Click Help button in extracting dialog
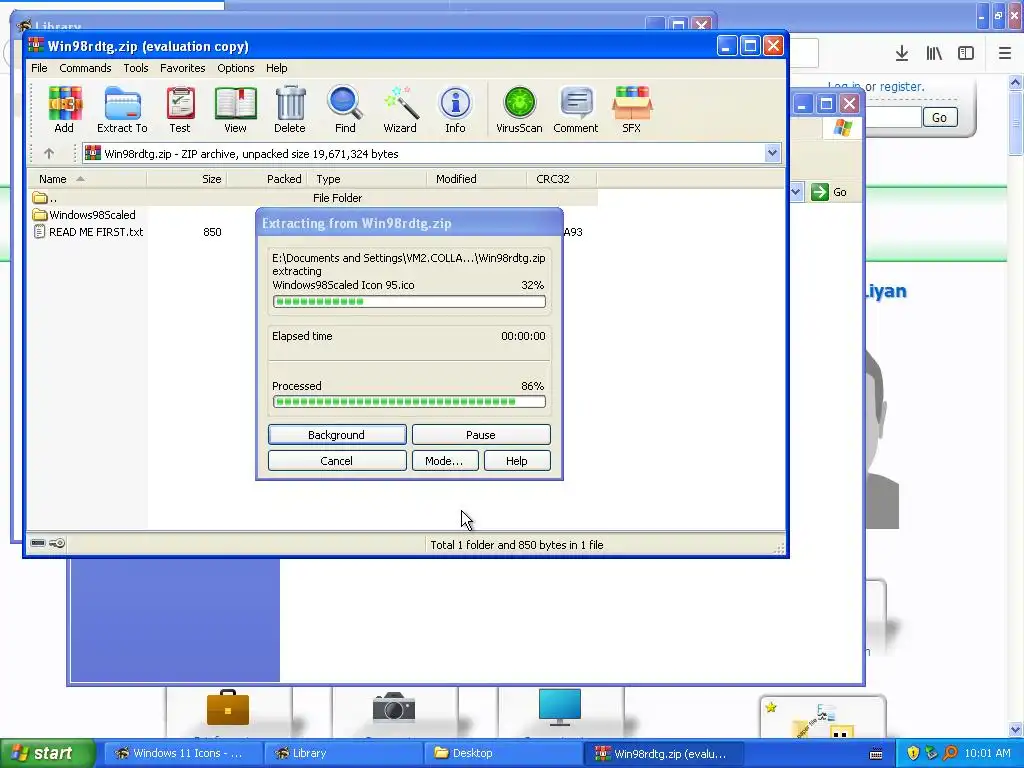 pyautogui.click(x=517, y=461)
